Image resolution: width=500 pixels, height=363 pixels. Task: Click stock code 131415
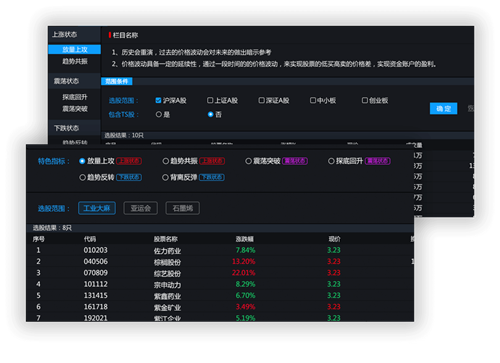coord(96,295)
